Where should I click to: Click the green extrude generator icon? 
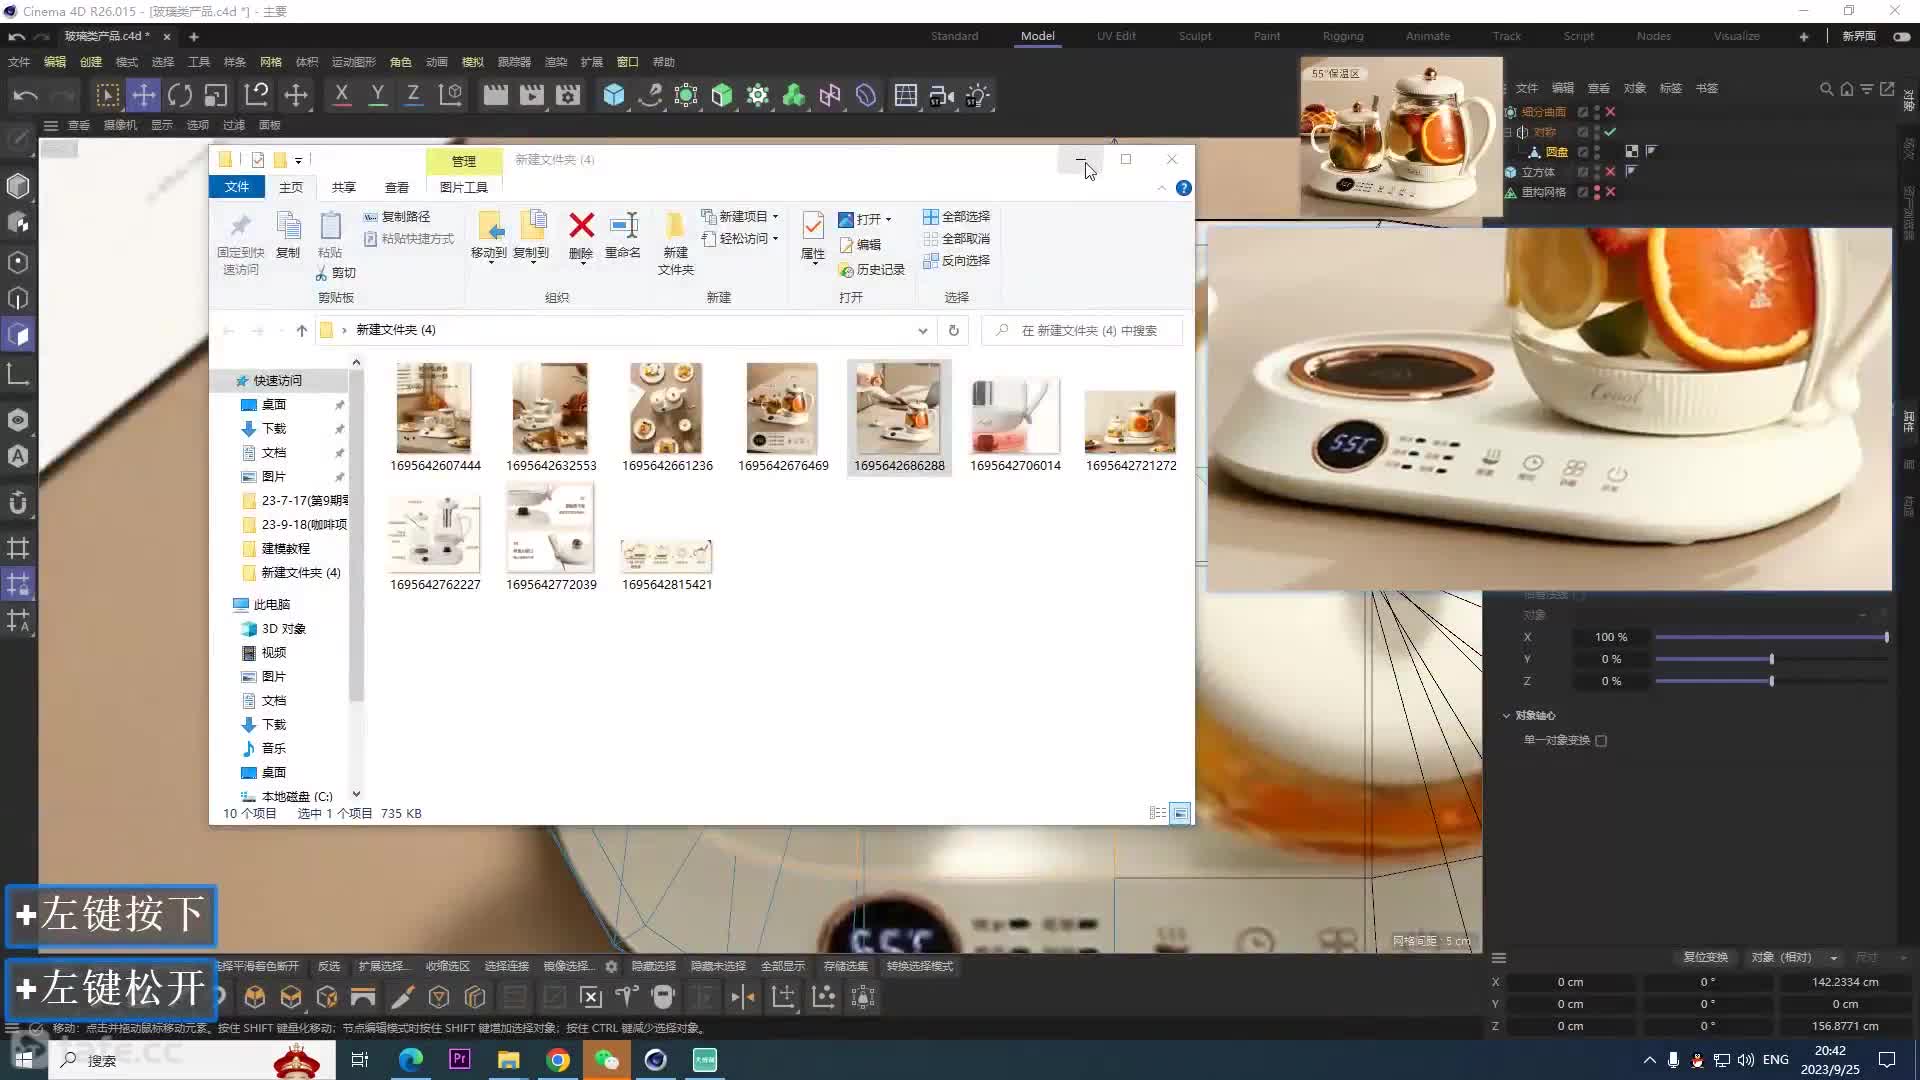722,95
